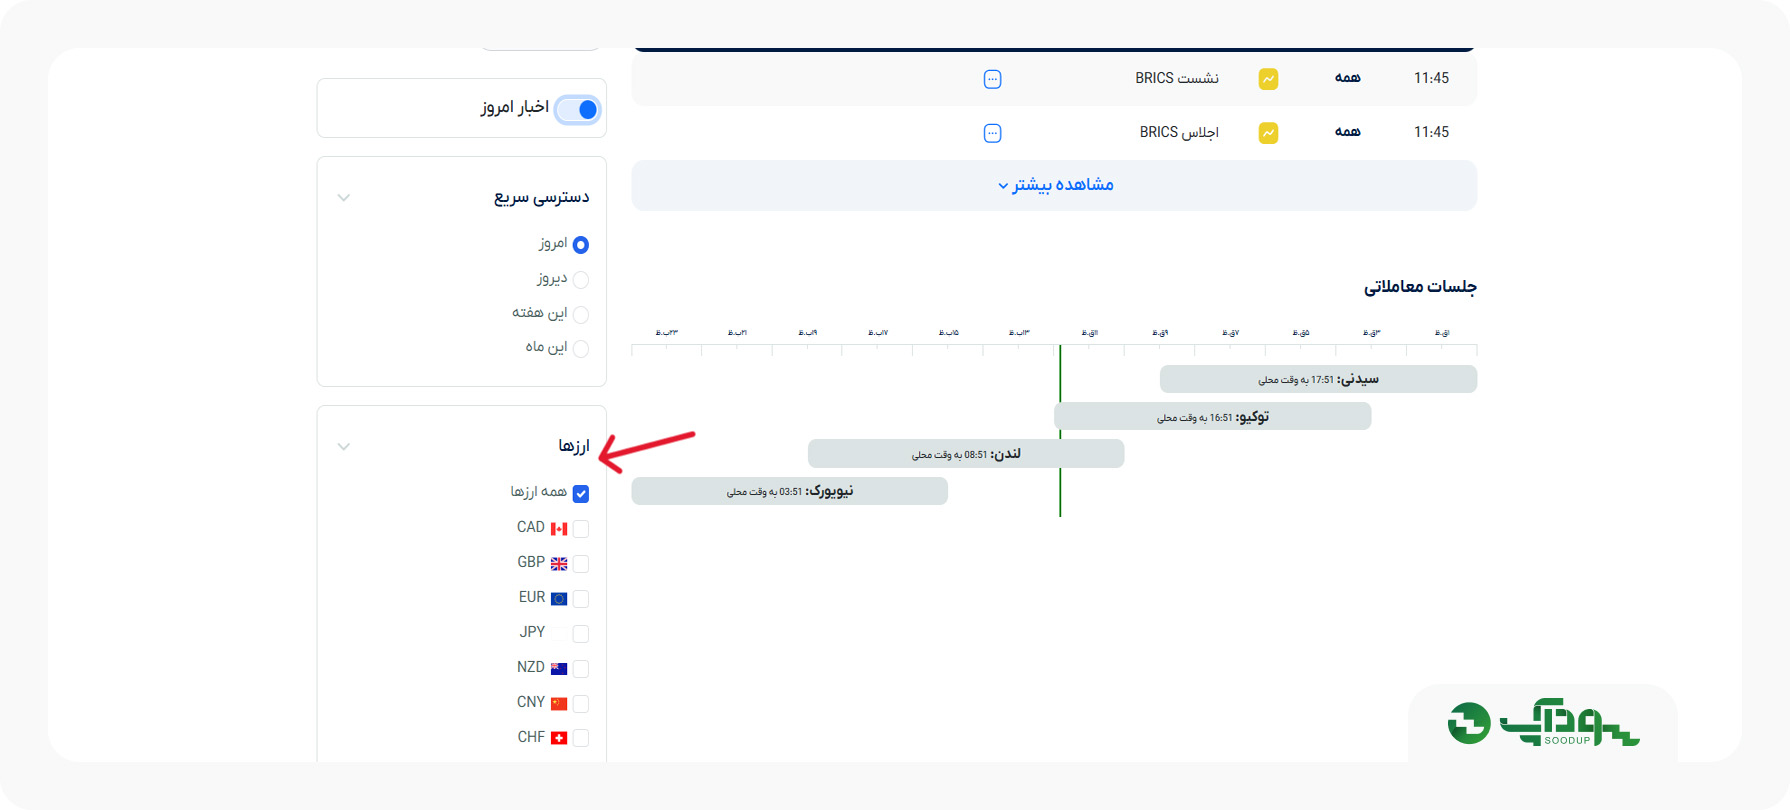Choose the این هفته radio option
This screenshot has width=1790, height=810.
coord(581,315)
